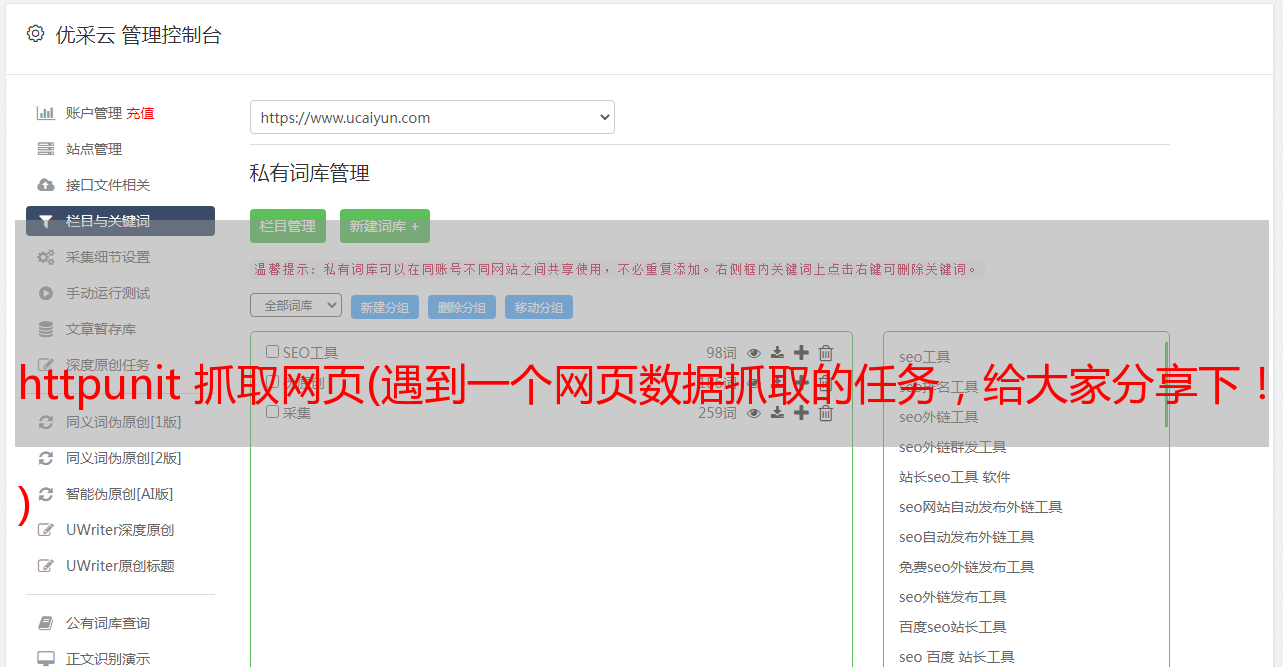Click the 删除分组 button
Image resolution: width=1283 pixels, height=667 pixels.
[462, 307]
